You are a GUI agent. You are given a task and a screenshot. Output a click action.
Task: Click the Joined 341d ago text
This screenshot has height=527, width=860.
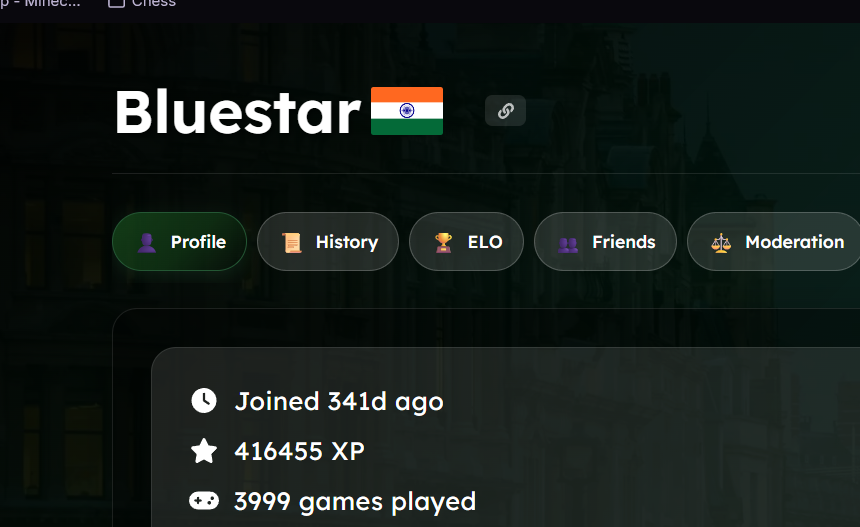click(x=339, y=402)
